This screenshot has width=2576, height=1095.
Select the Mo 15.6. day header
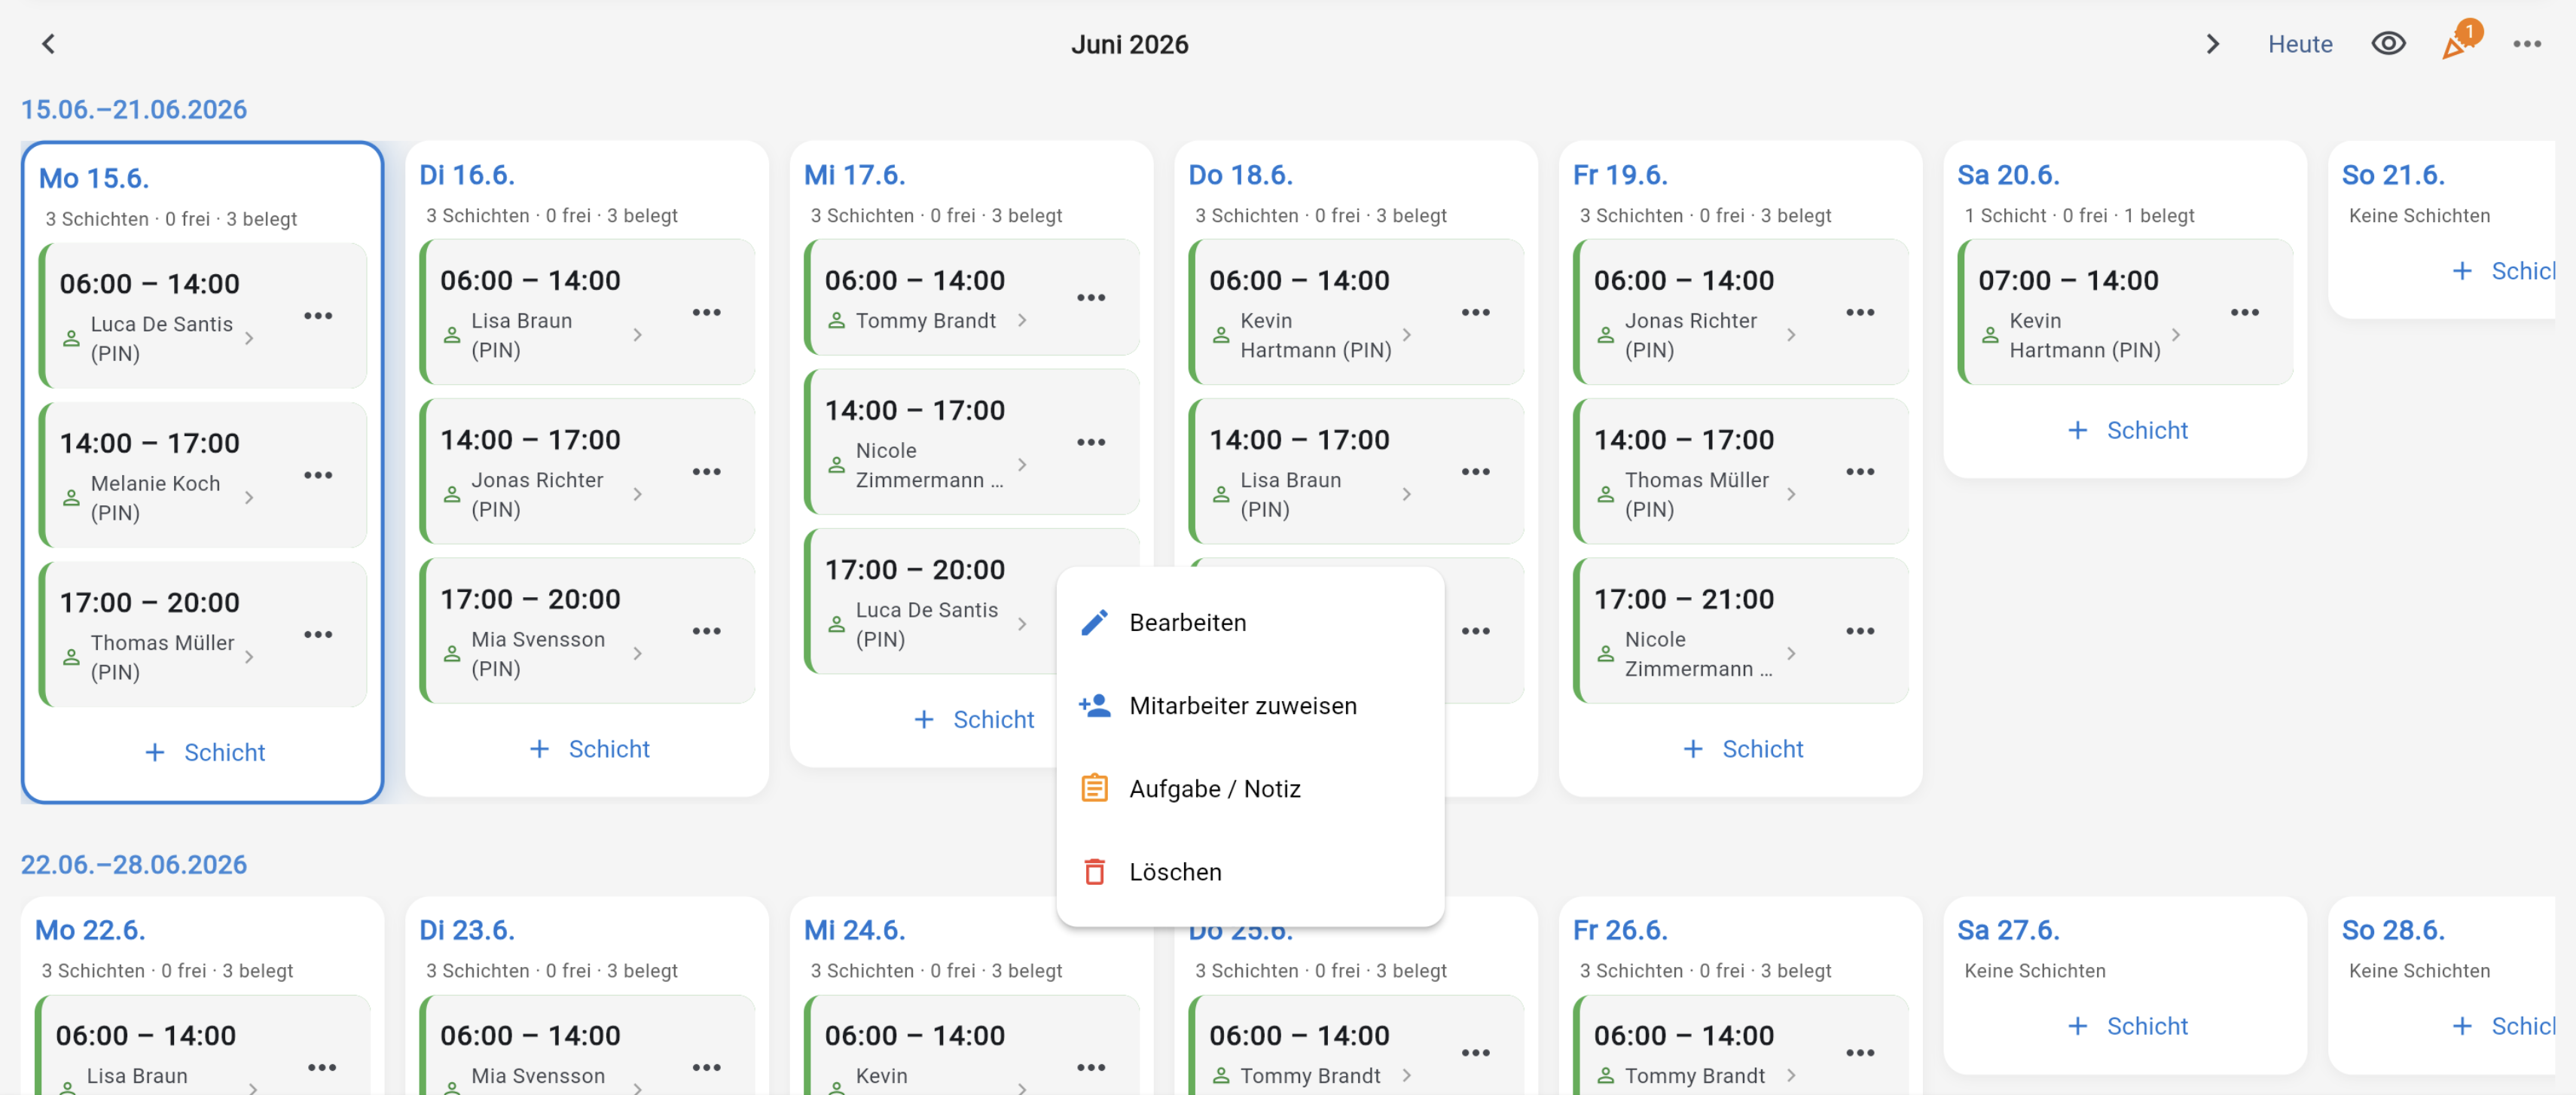click(94, 178)
